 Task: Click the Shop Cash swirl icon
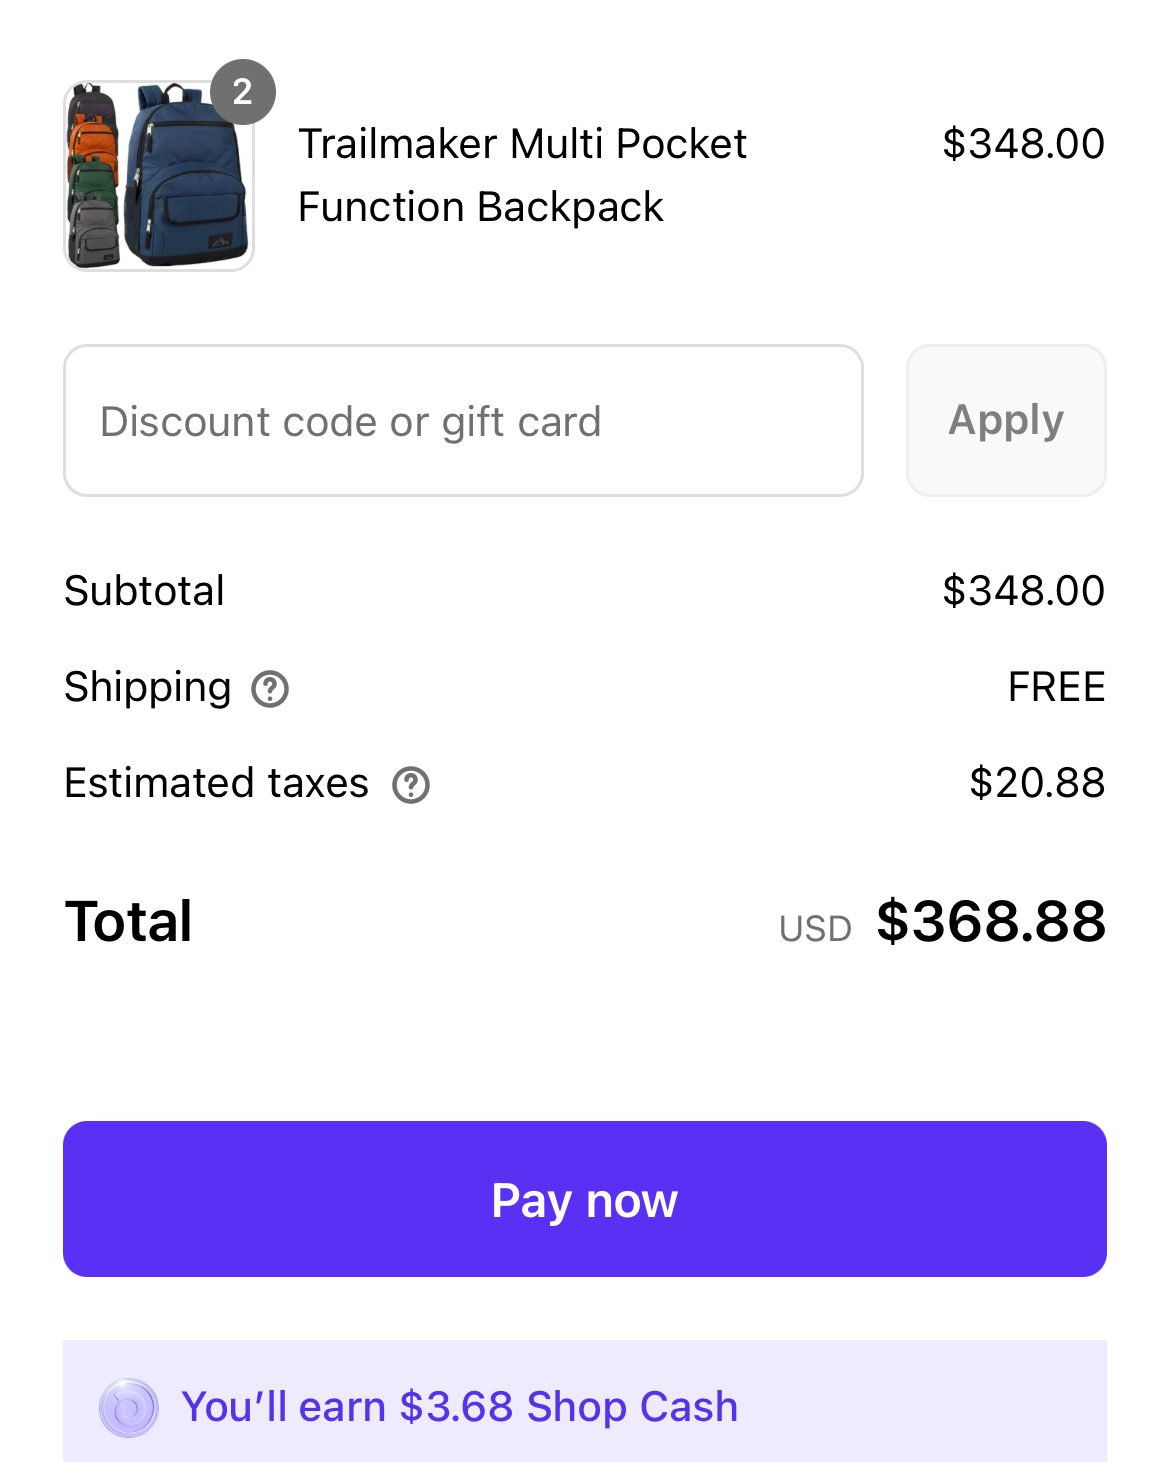[129, 1408]
